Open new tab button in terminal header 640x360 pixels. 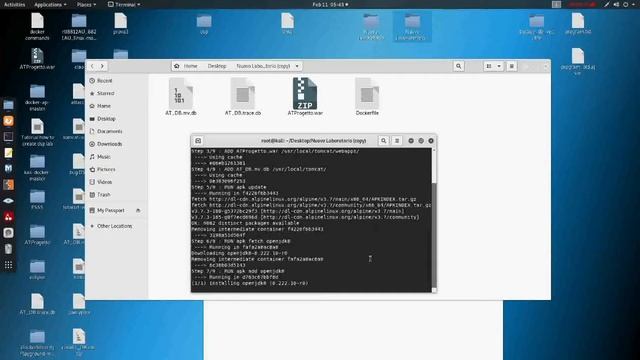198,141
